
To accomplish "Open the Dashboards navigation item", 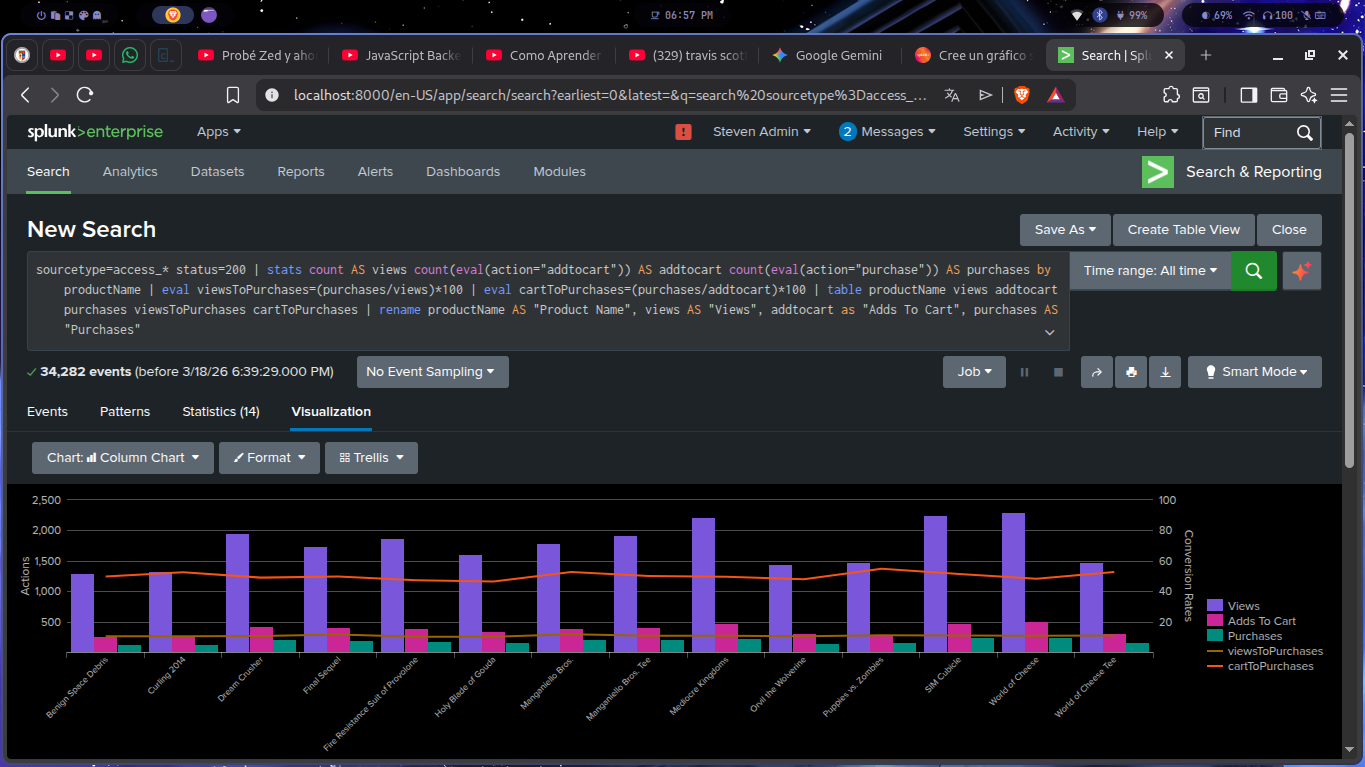I will point(463,172).
